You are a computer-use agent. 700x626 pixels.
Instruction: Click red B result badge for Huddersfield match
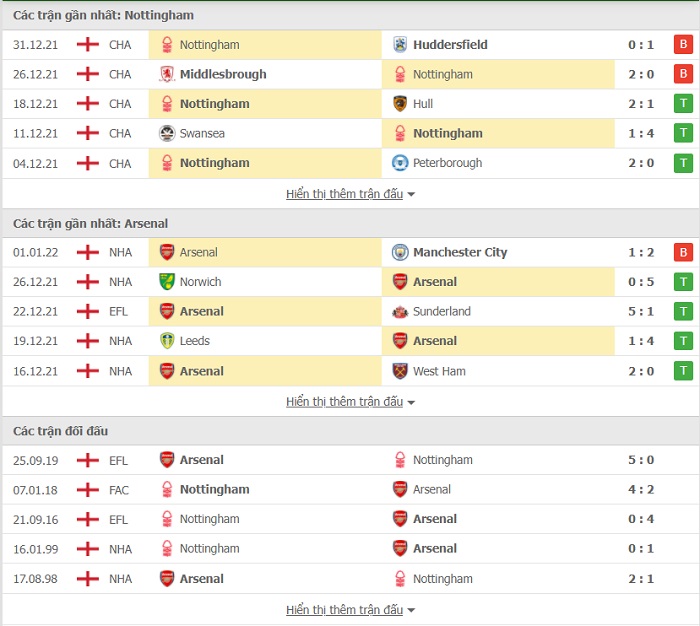coord(683,44)
